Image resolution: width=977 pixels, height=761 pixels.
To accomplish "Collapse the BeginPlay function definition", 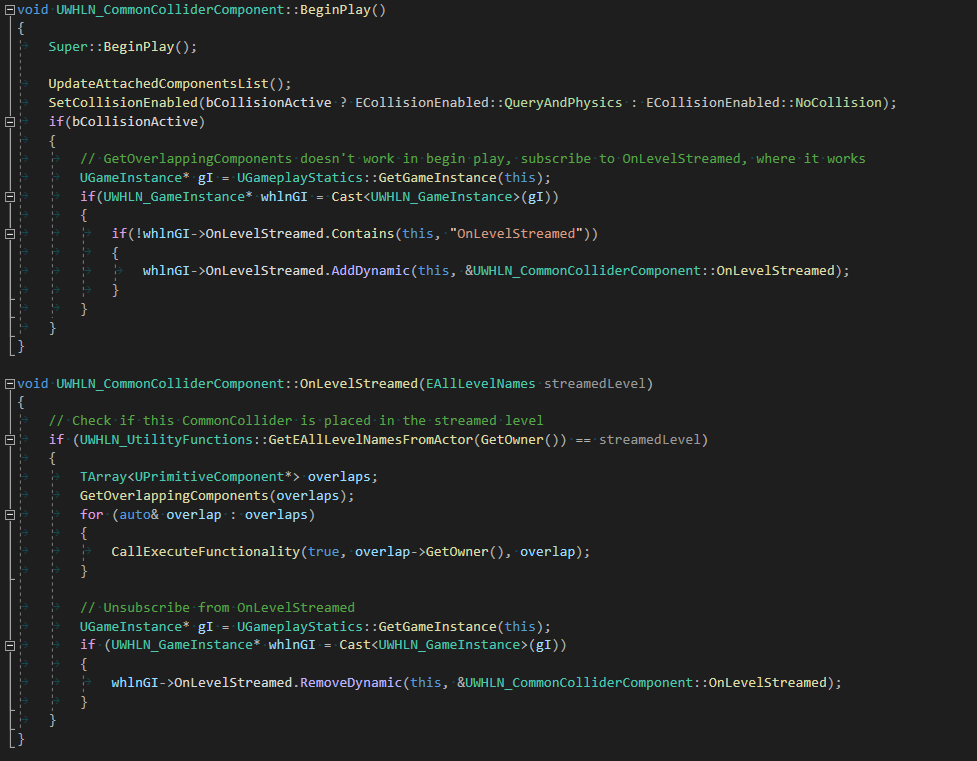I will click(x=10, y=9).
